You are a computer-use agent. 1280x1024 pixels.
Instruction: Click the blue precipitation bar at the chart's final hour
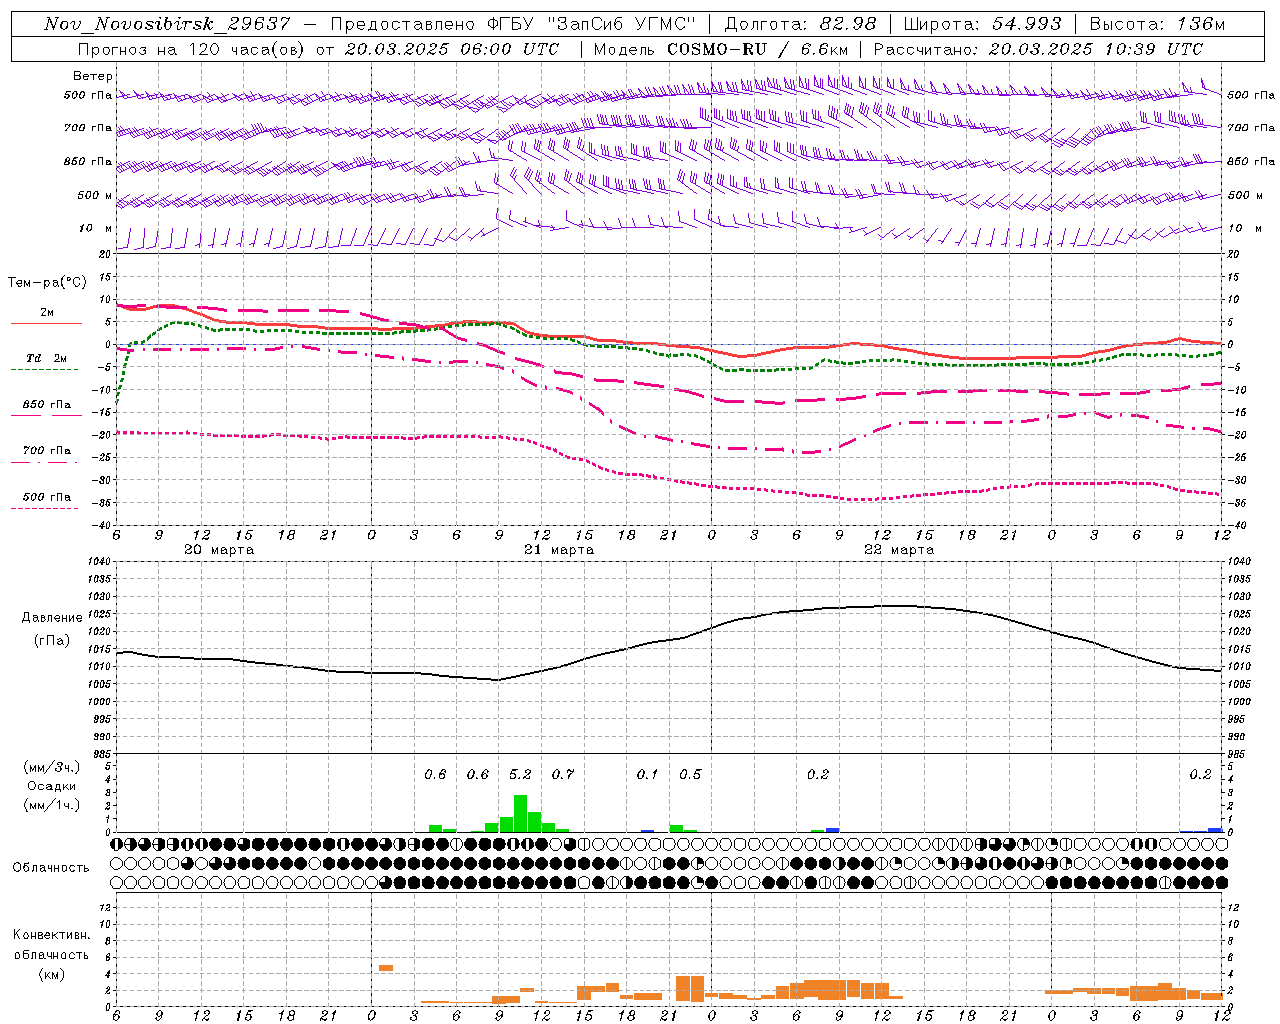(x=1215, y=830)
